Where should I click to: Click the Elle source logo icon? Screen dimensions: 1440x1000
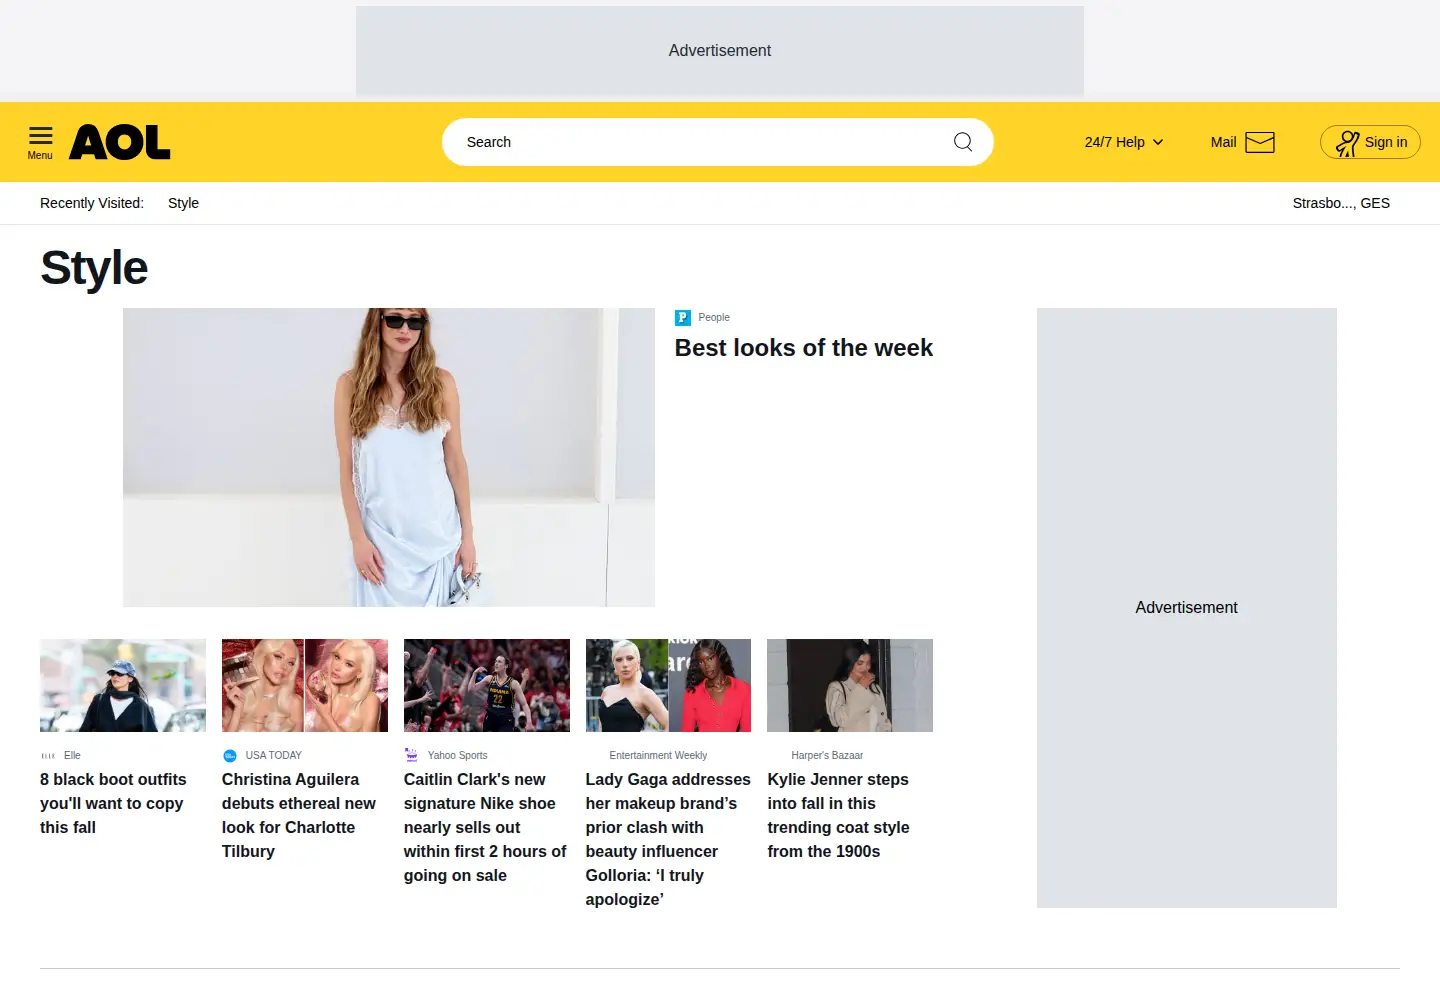[x=48, y=756]
